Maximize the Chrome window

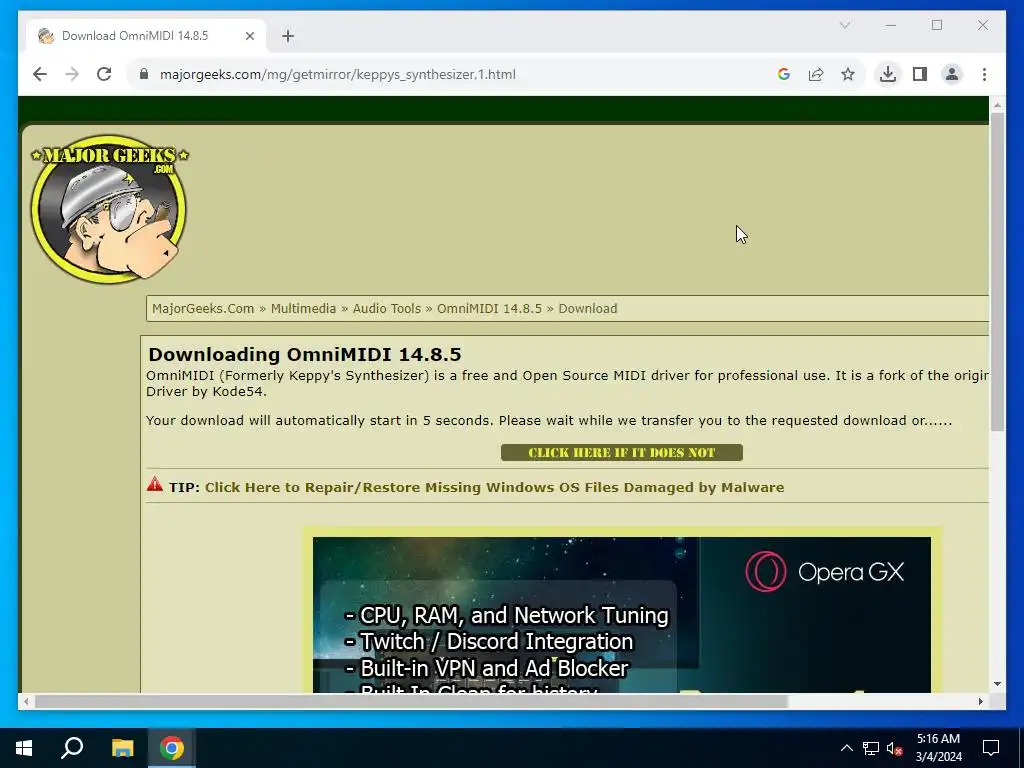(x=936, y=25)
